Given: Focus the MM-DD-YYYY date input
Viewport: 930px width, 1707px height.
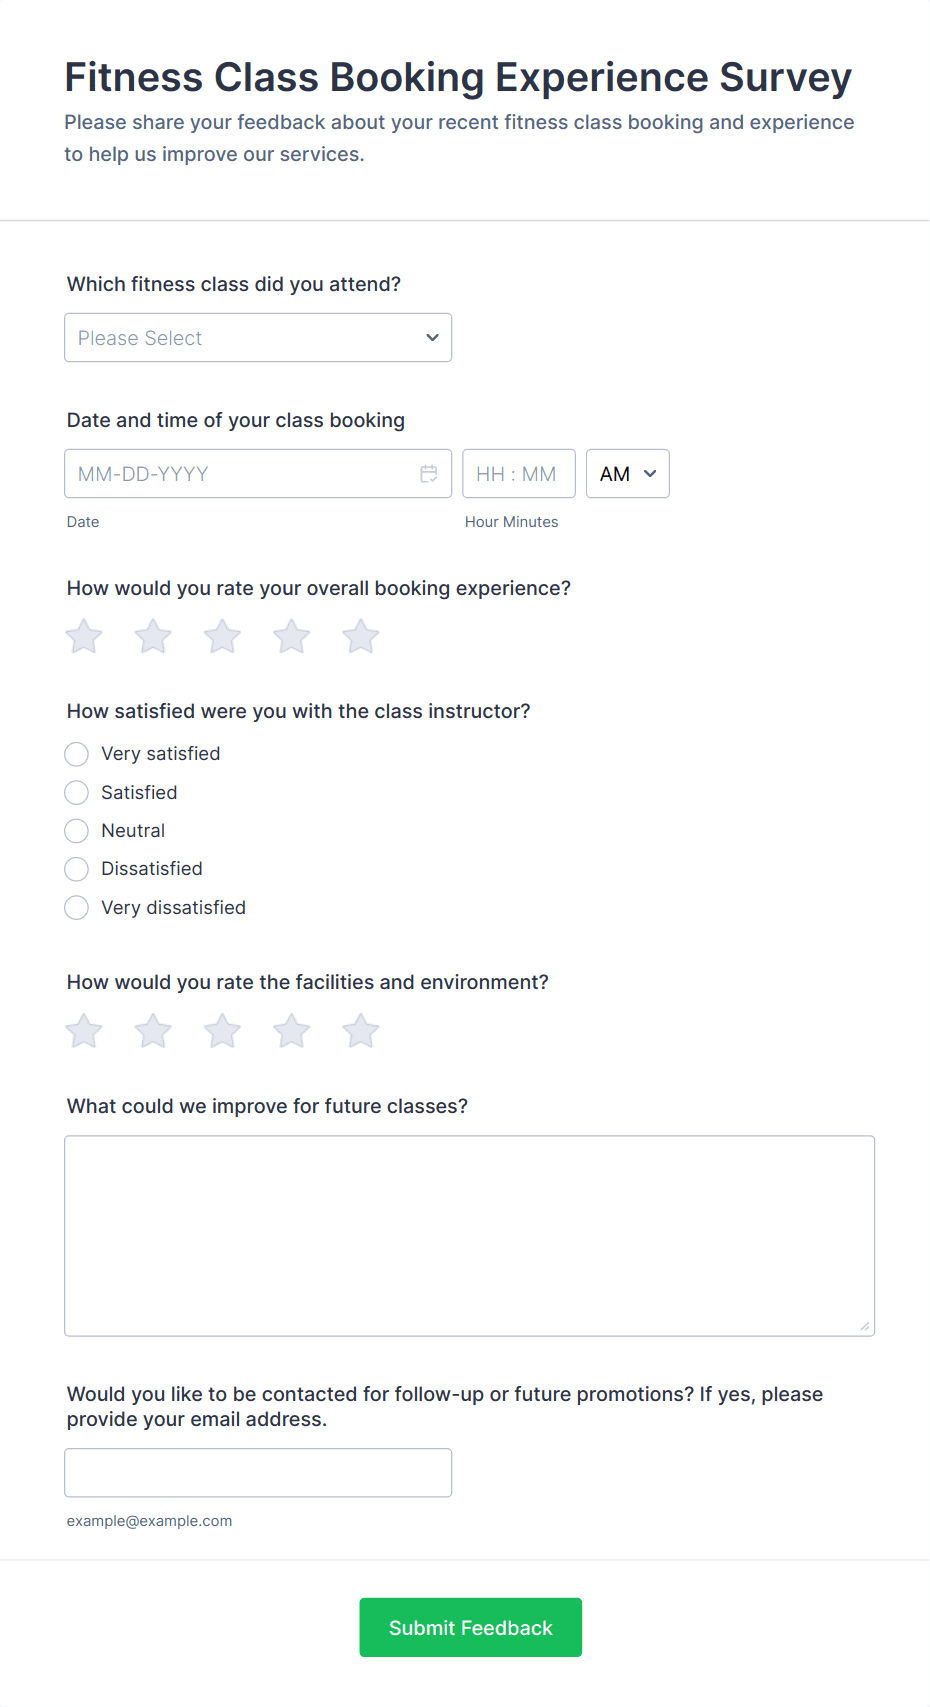Looking at the screenshot, I should coord(258,474).
